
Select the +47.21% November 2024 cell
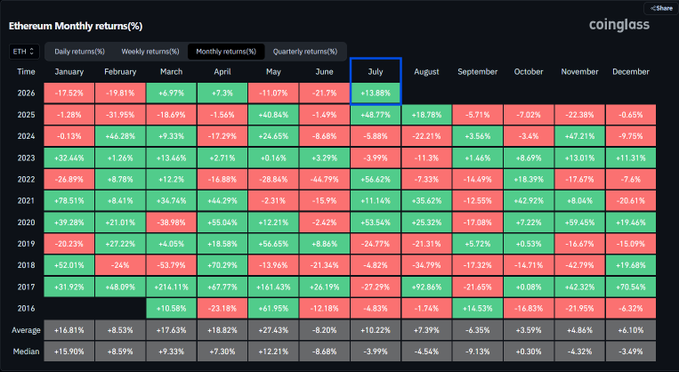pos(579,136)
